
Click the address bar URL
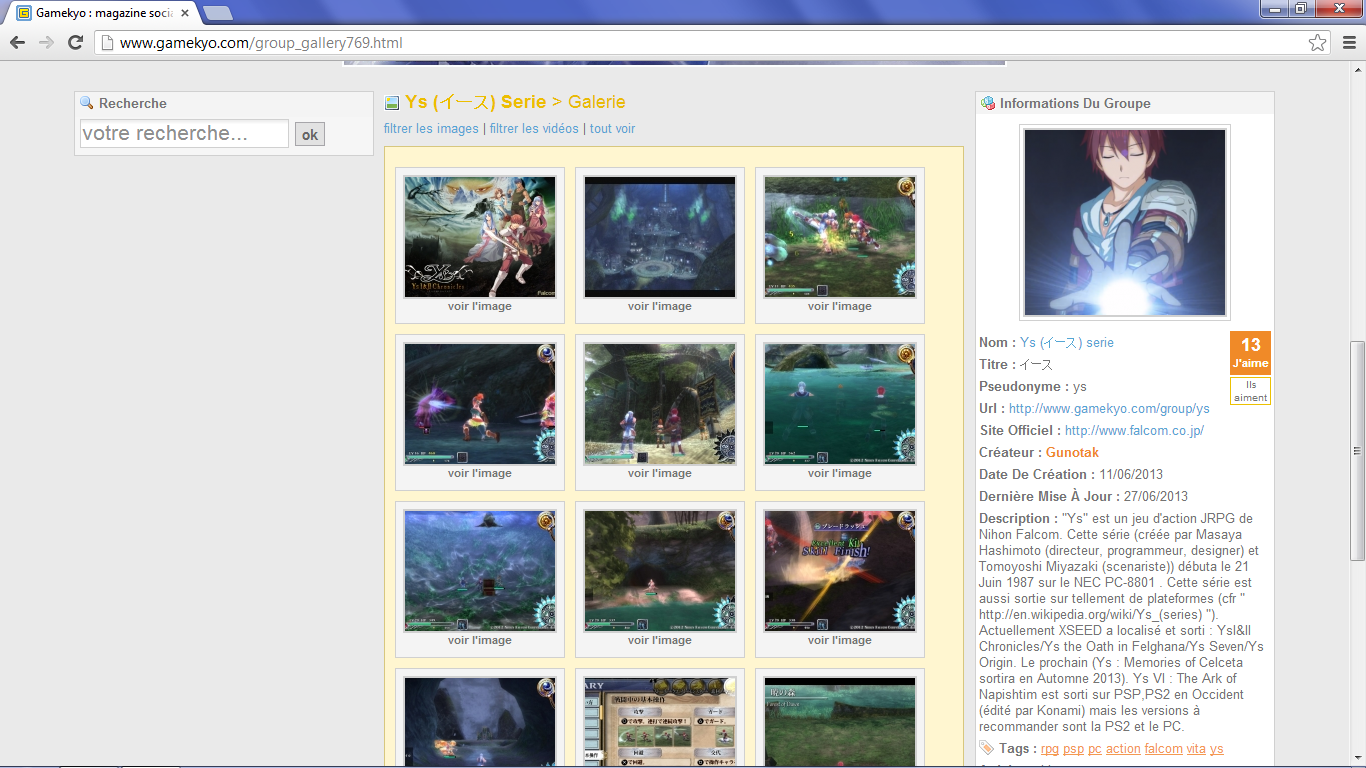click(261, 43)
